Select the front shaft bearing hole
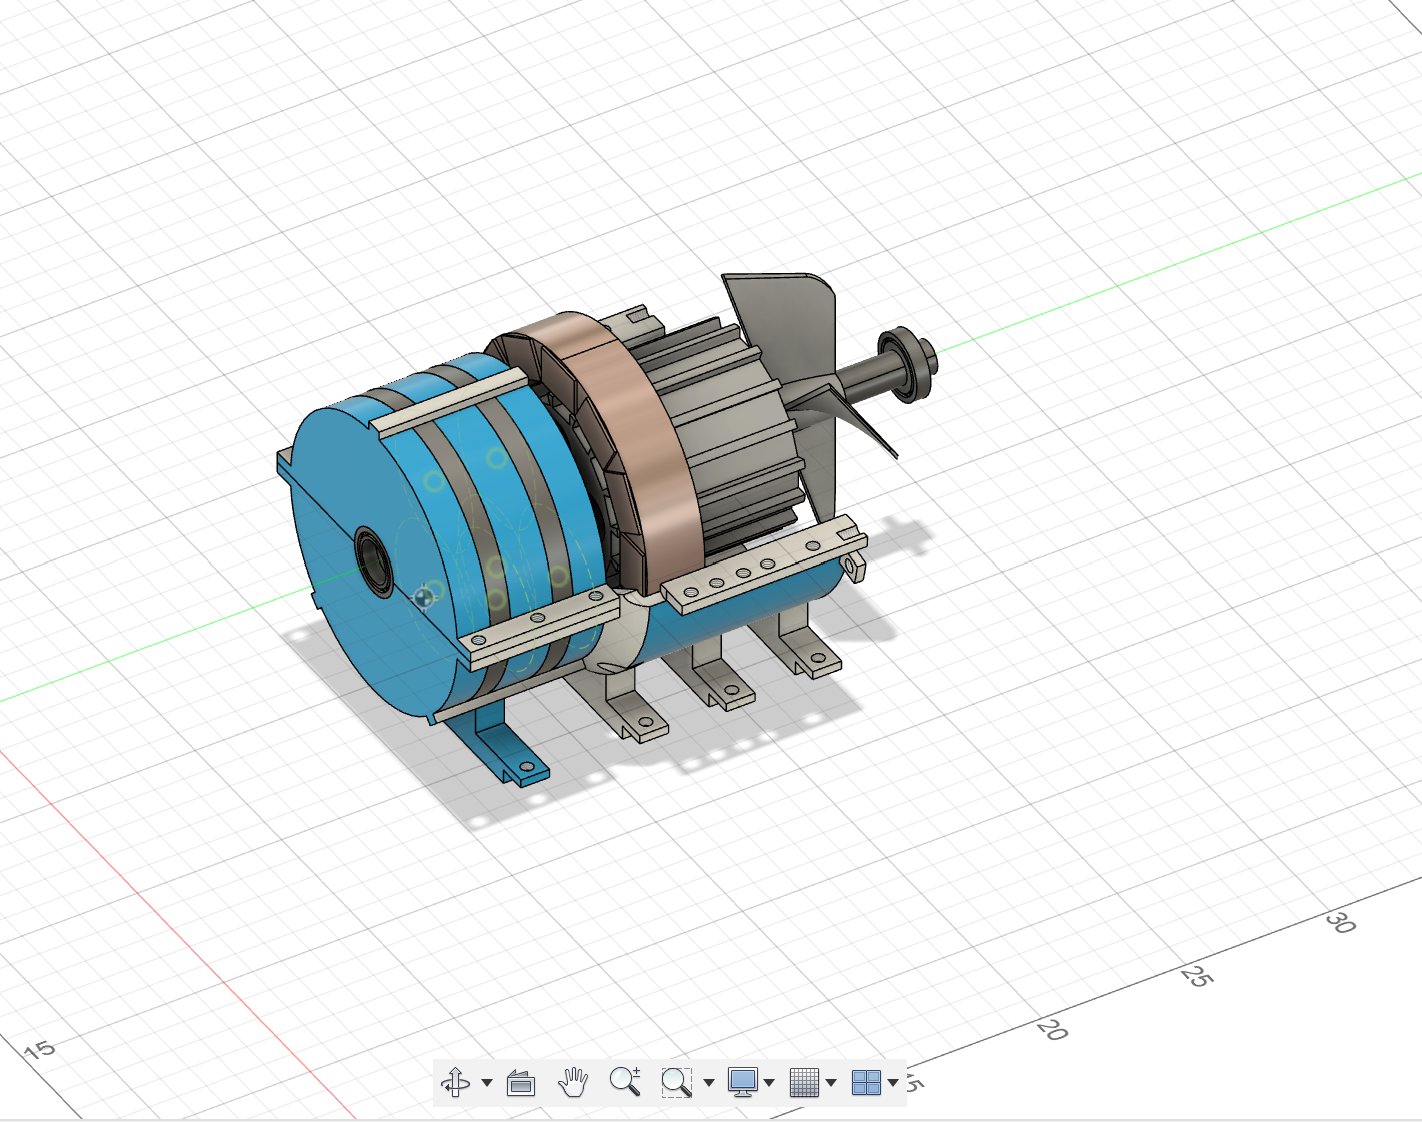 [374, 562]
